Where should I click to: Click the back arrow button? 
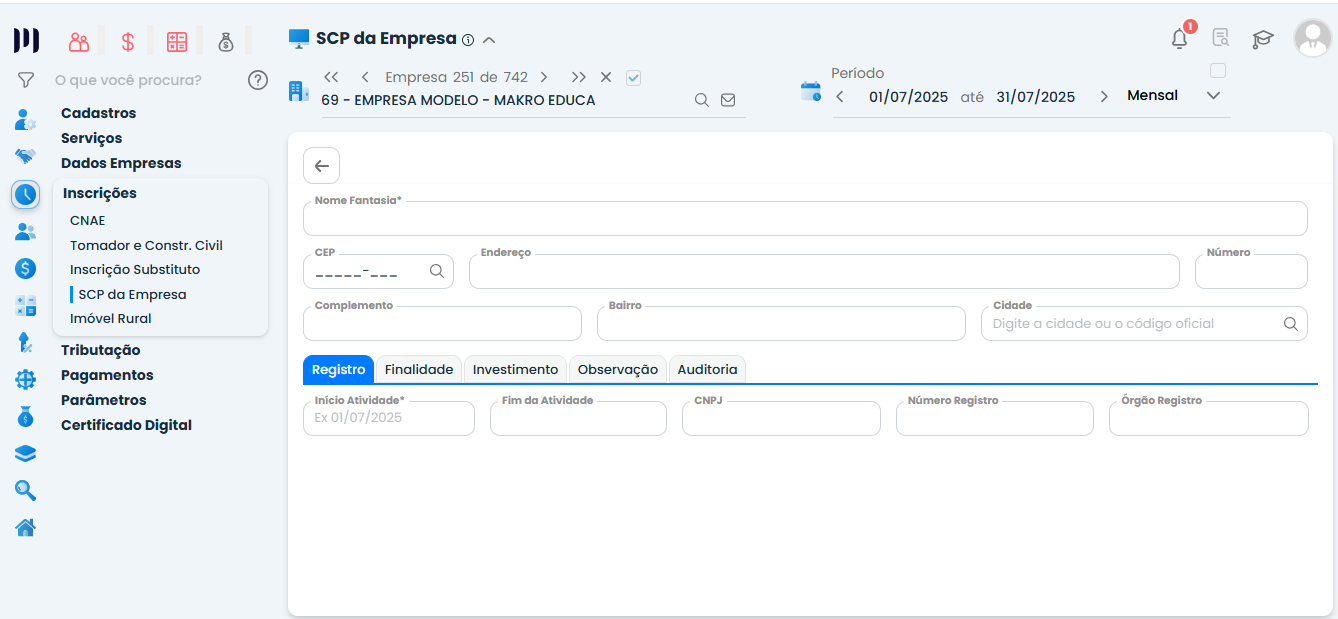321,166
